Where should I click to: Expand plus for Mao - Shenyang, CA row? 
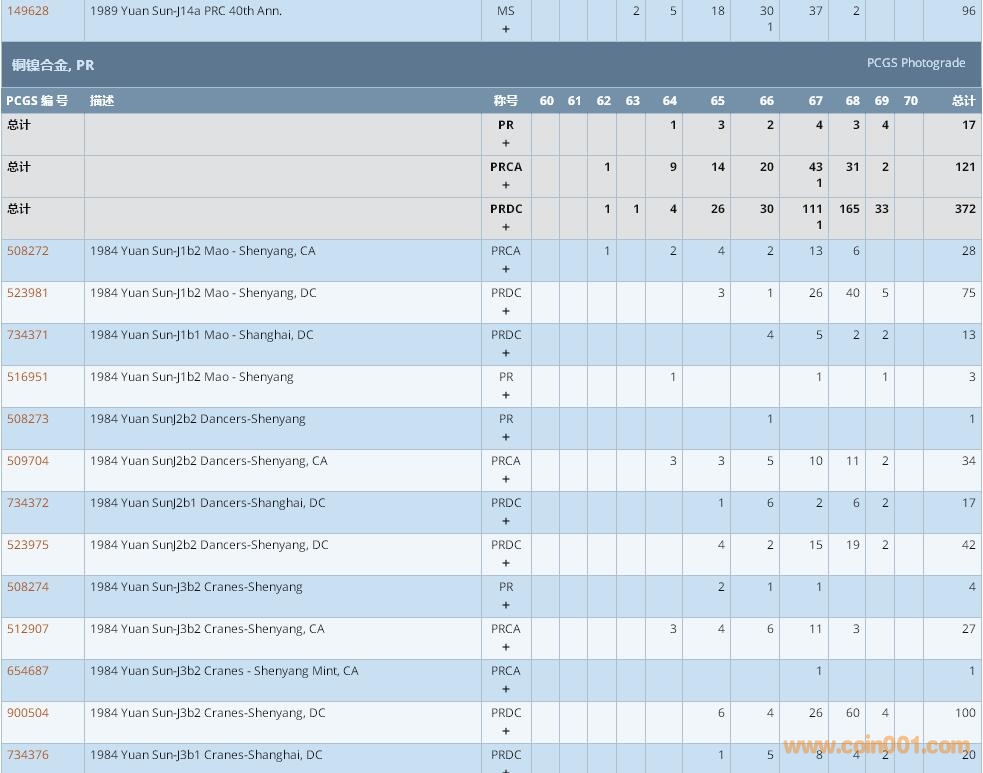(x=505, y=269)
